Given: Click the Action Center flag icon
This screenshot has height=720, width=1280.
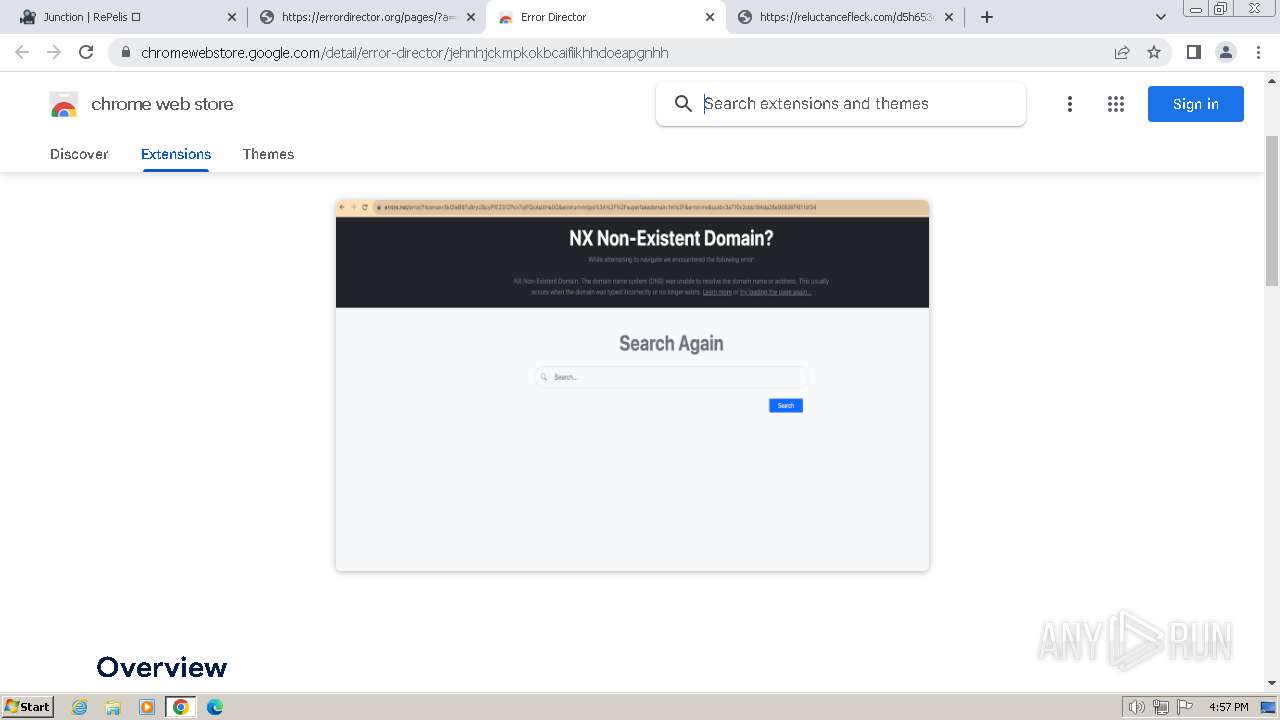Looking at the screenshot, I should click(x=1185, y=707).
